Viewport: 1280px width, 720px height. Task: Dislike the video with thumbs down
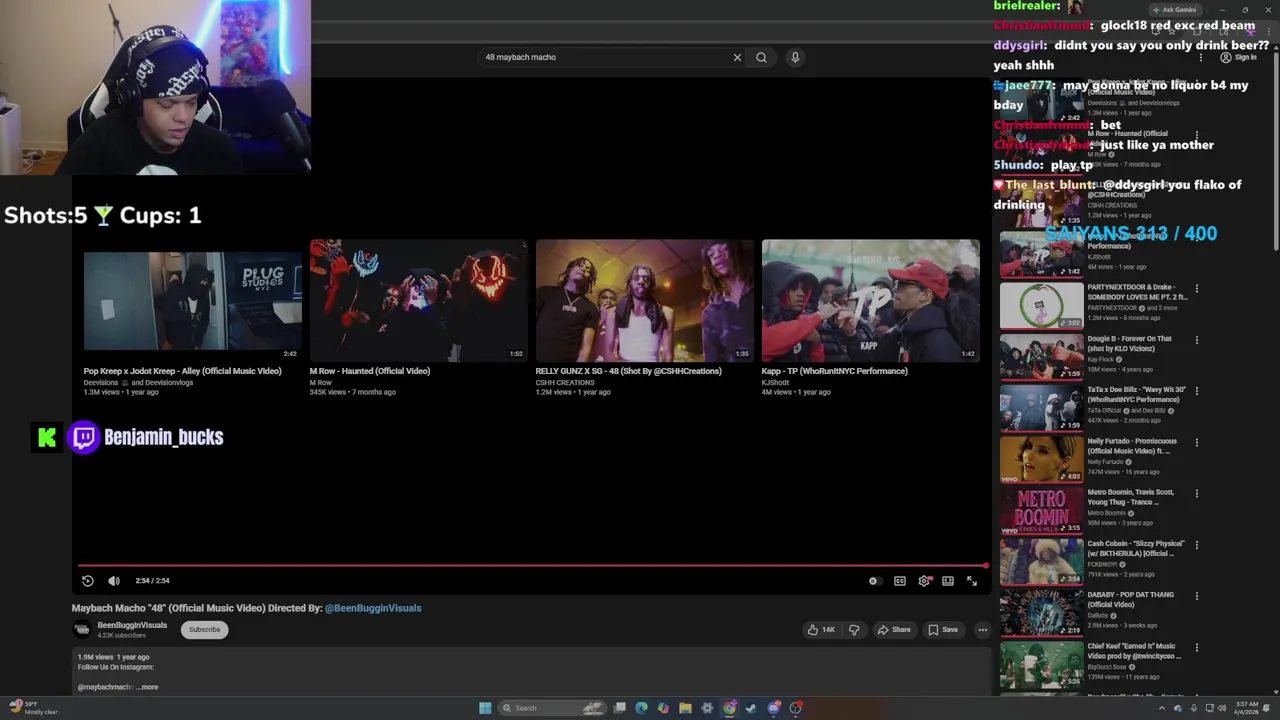coord(854,629)
